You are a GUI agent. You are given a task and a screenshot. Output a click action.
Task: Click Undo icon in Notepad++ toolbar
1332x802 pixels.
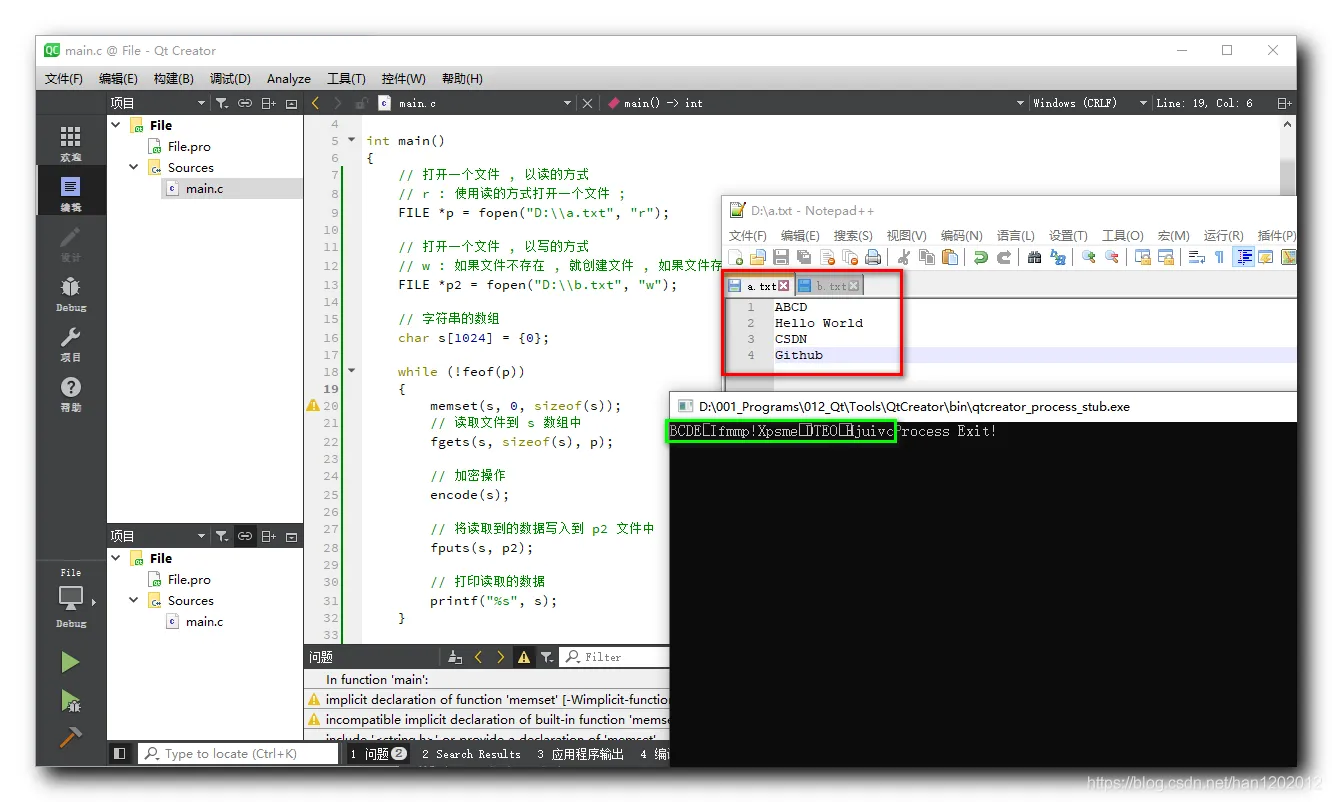[981, 257]
